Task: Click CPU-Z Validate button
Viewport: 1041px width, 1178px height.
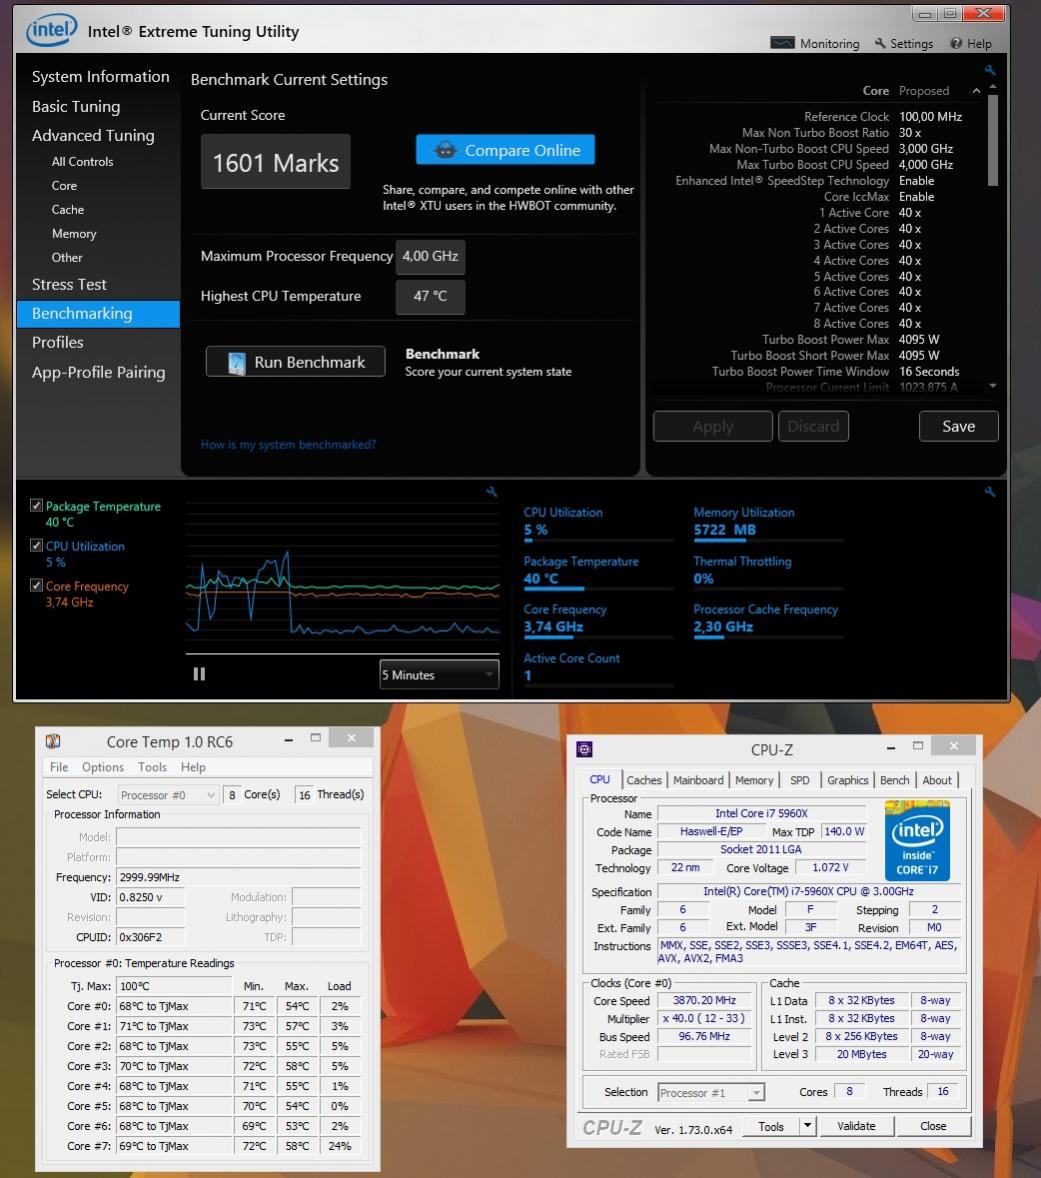Action: coord(856,1125)
